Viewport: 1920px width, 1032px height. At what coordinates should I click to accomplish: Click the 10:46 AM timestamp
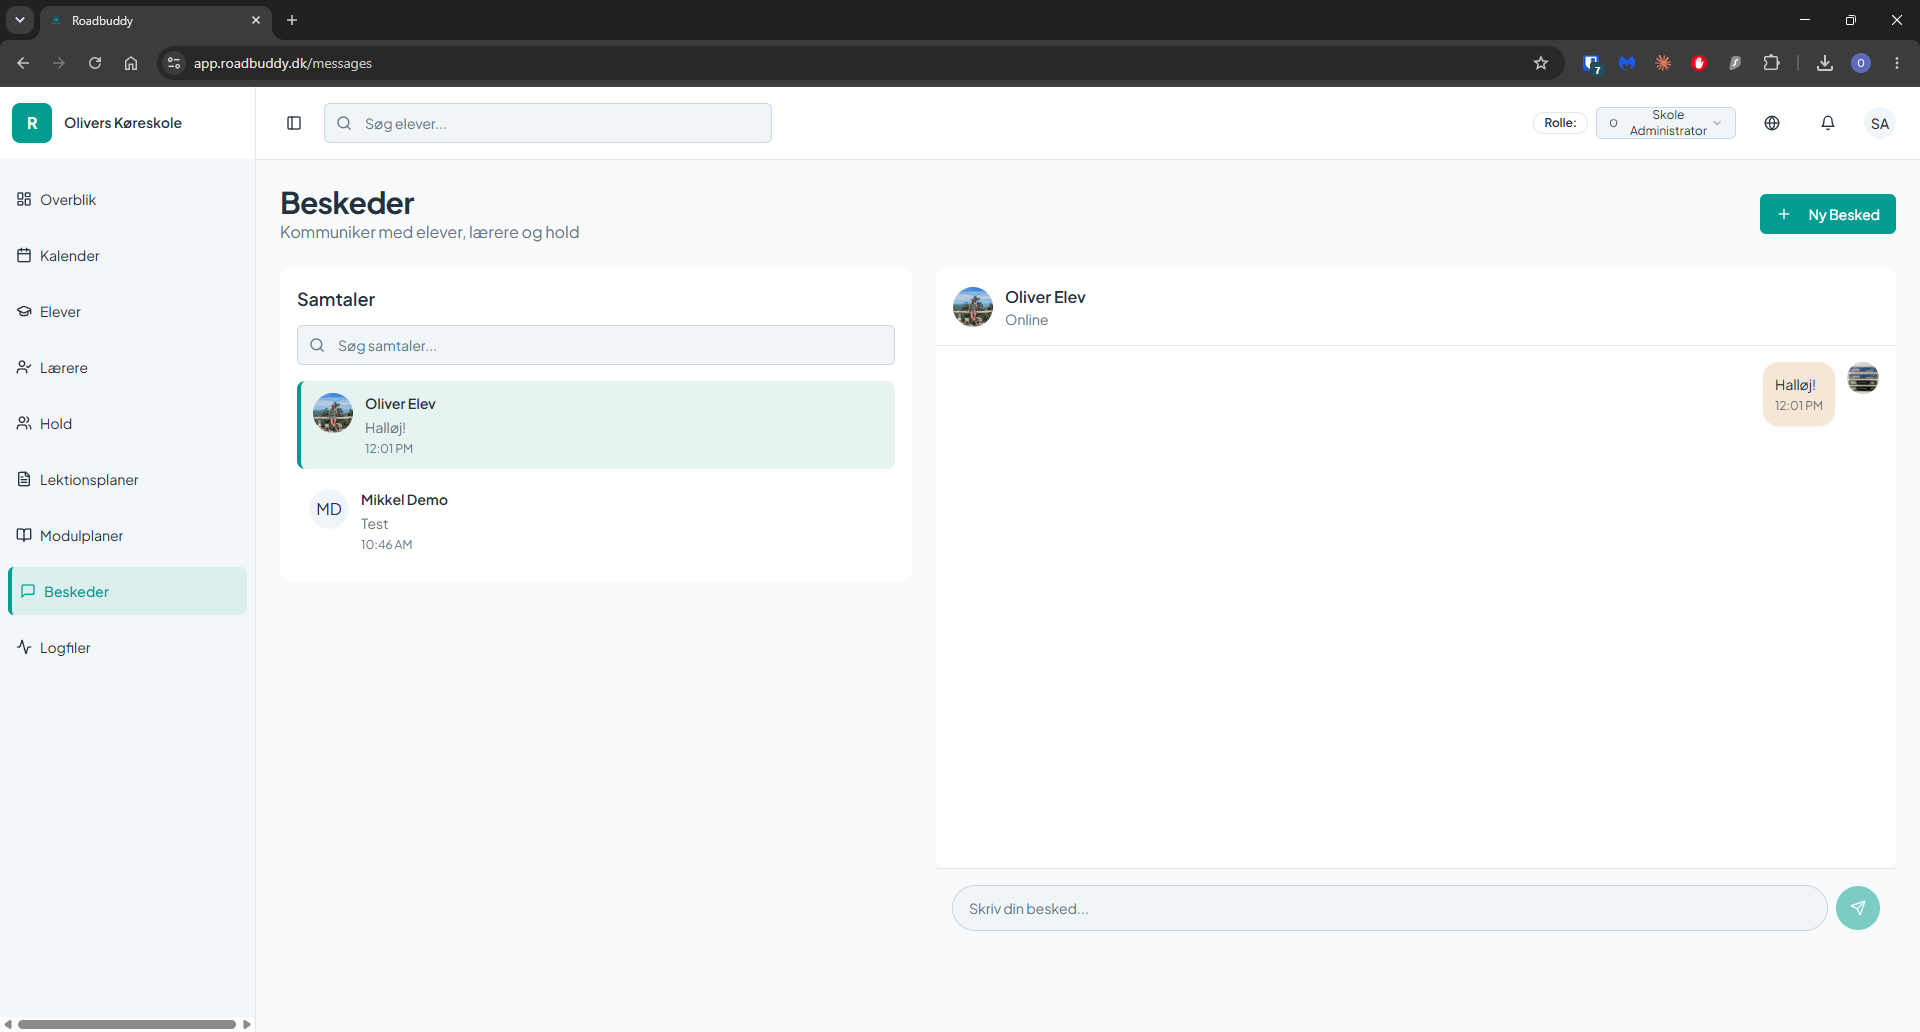pyautogui.click(x=387, y=545)
